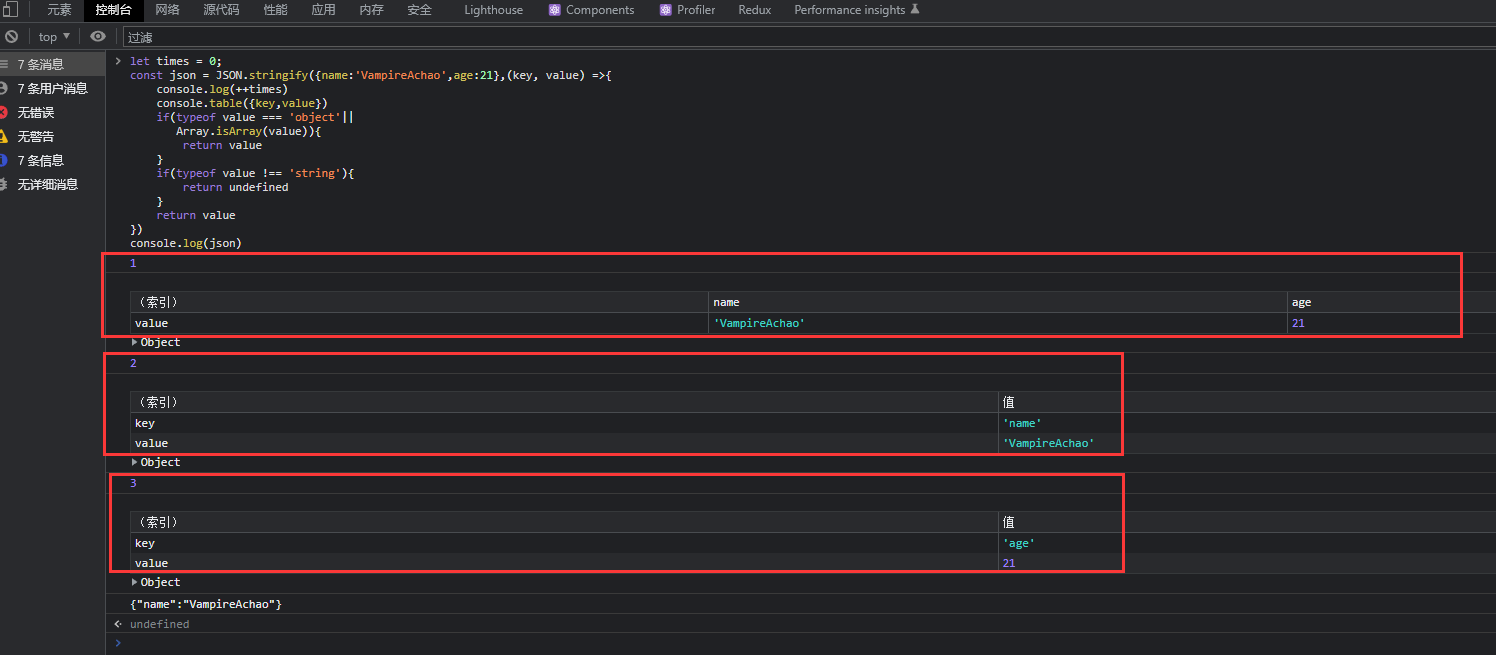Viewport: 1496px width, 655px height.
Task: Click the yellow warning icon beside 无警告
Action: pos(4,137)
